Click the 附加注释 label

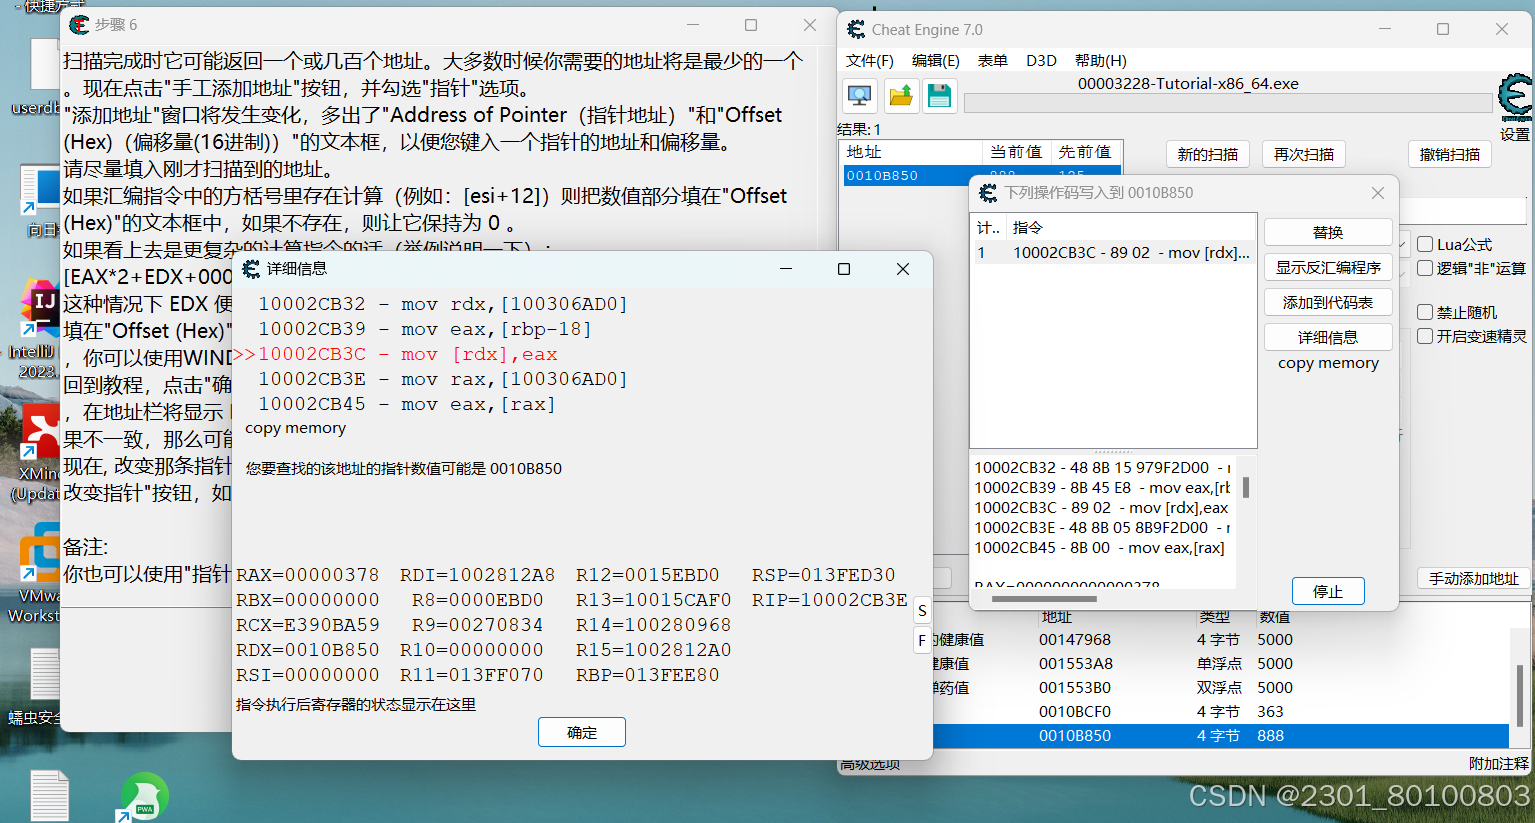(x=1498, y=763)
